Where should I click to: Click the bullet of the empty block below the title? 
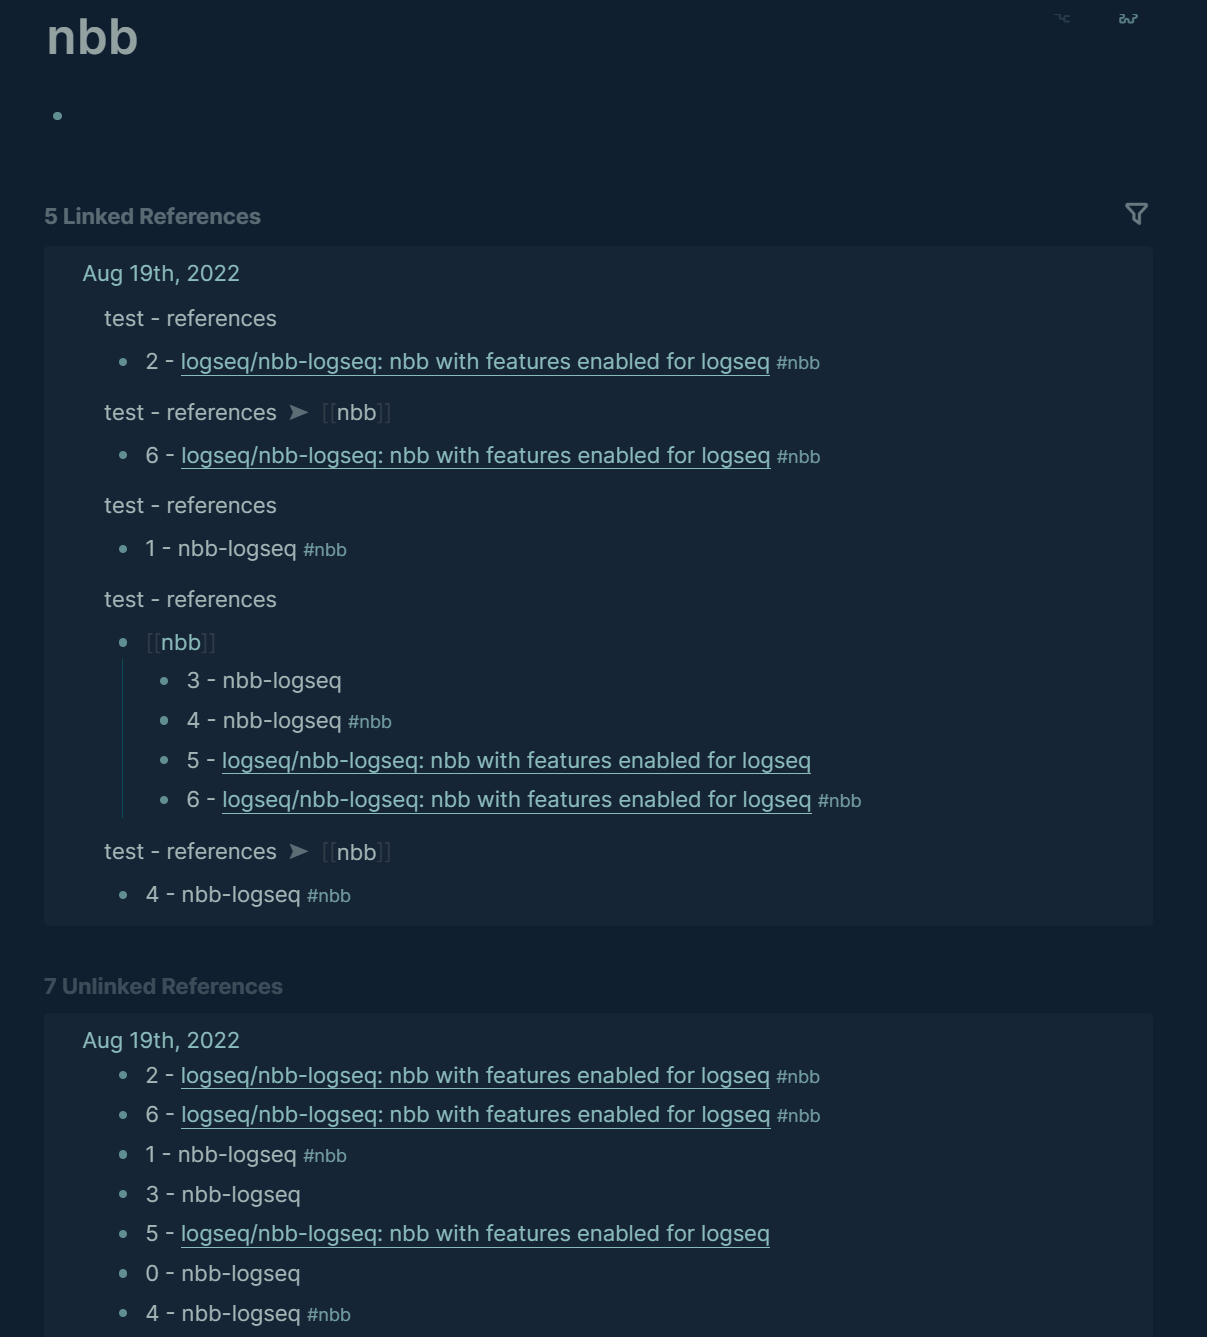point(57,115)
